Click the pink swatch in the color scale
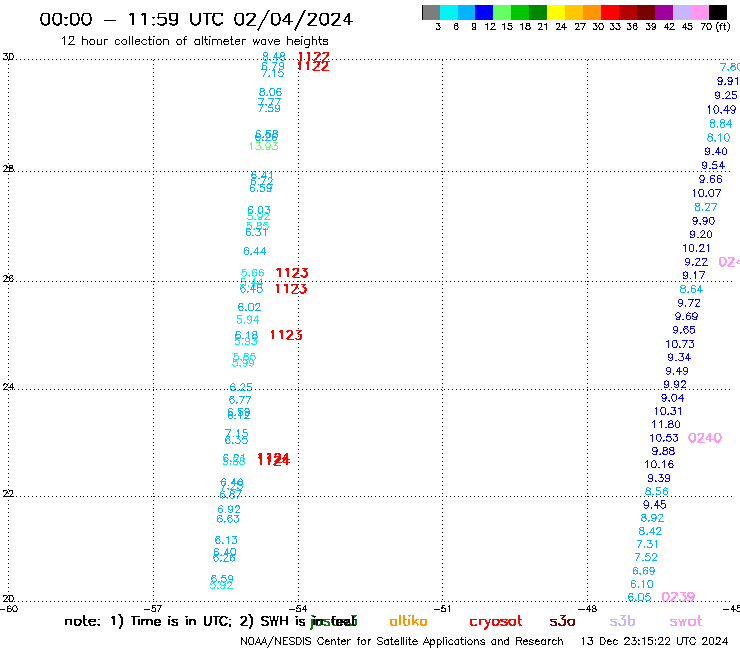This screenshot has height=650, width=740. pyautogui.click(x=699, y=12)
